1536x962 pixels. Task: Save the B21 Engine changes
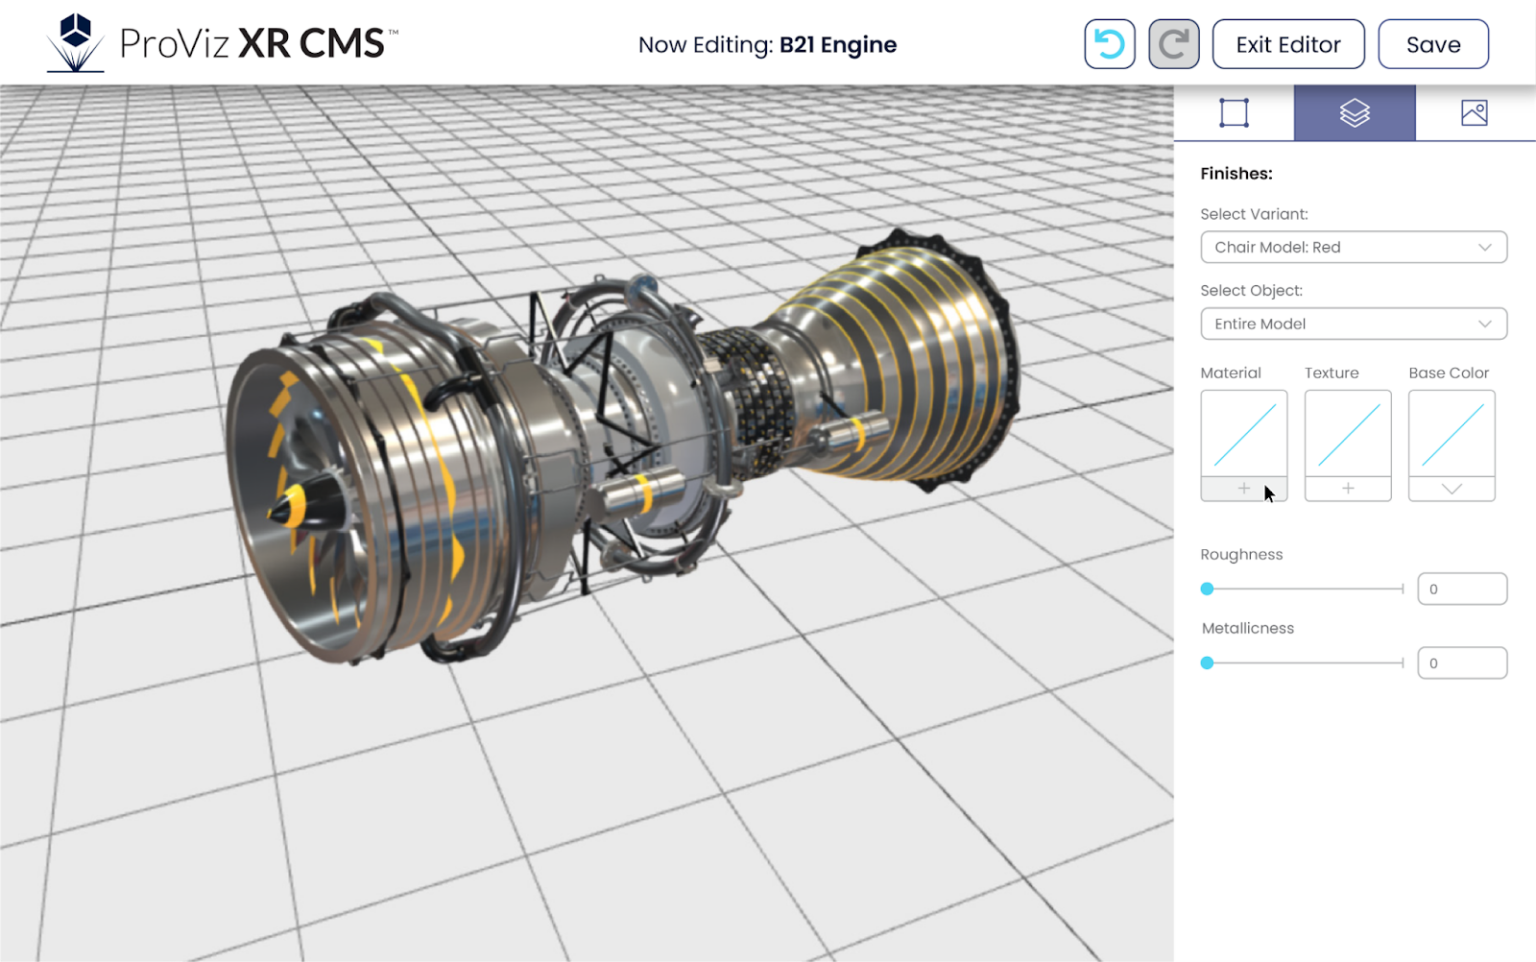(x=1433, y=44)
